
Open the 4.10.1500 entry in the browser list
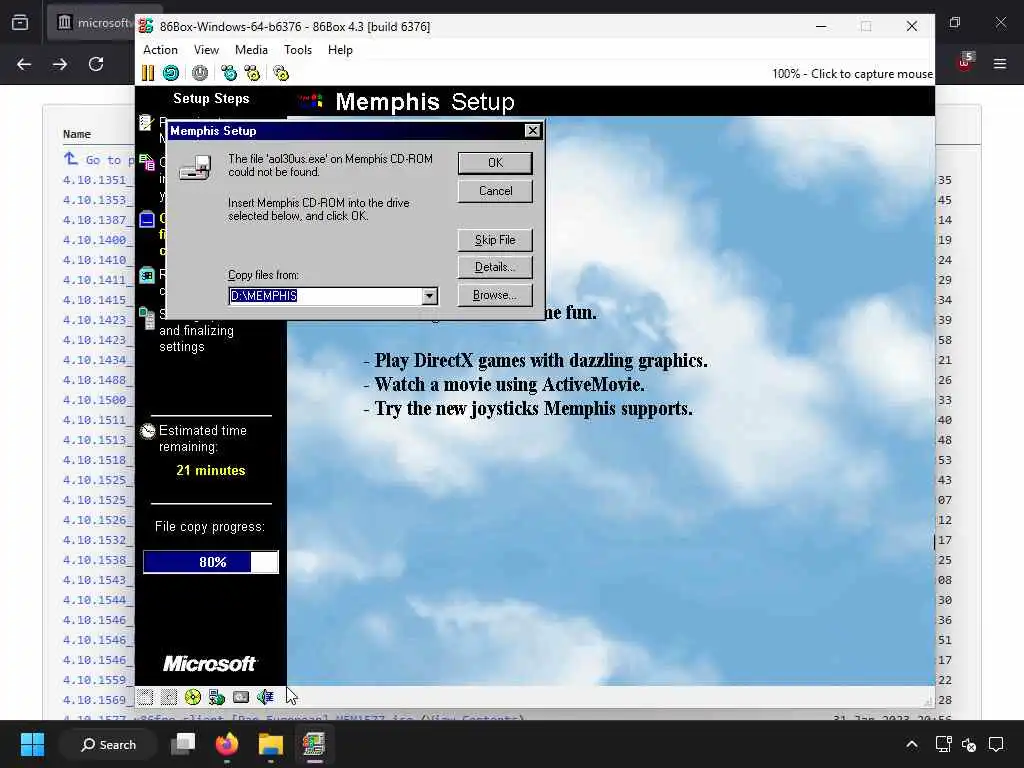tap(97, 400)
